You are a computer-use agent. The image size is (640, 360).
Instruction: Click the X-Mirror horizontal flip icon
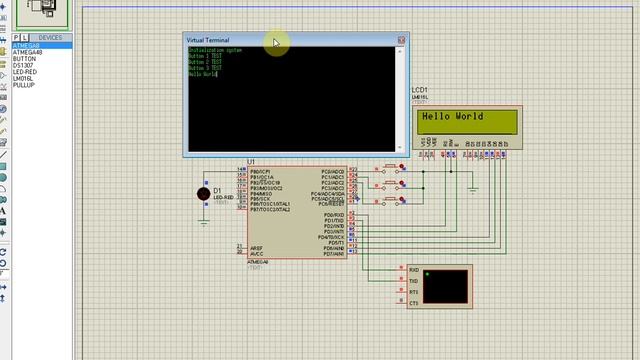click(2, 287)
